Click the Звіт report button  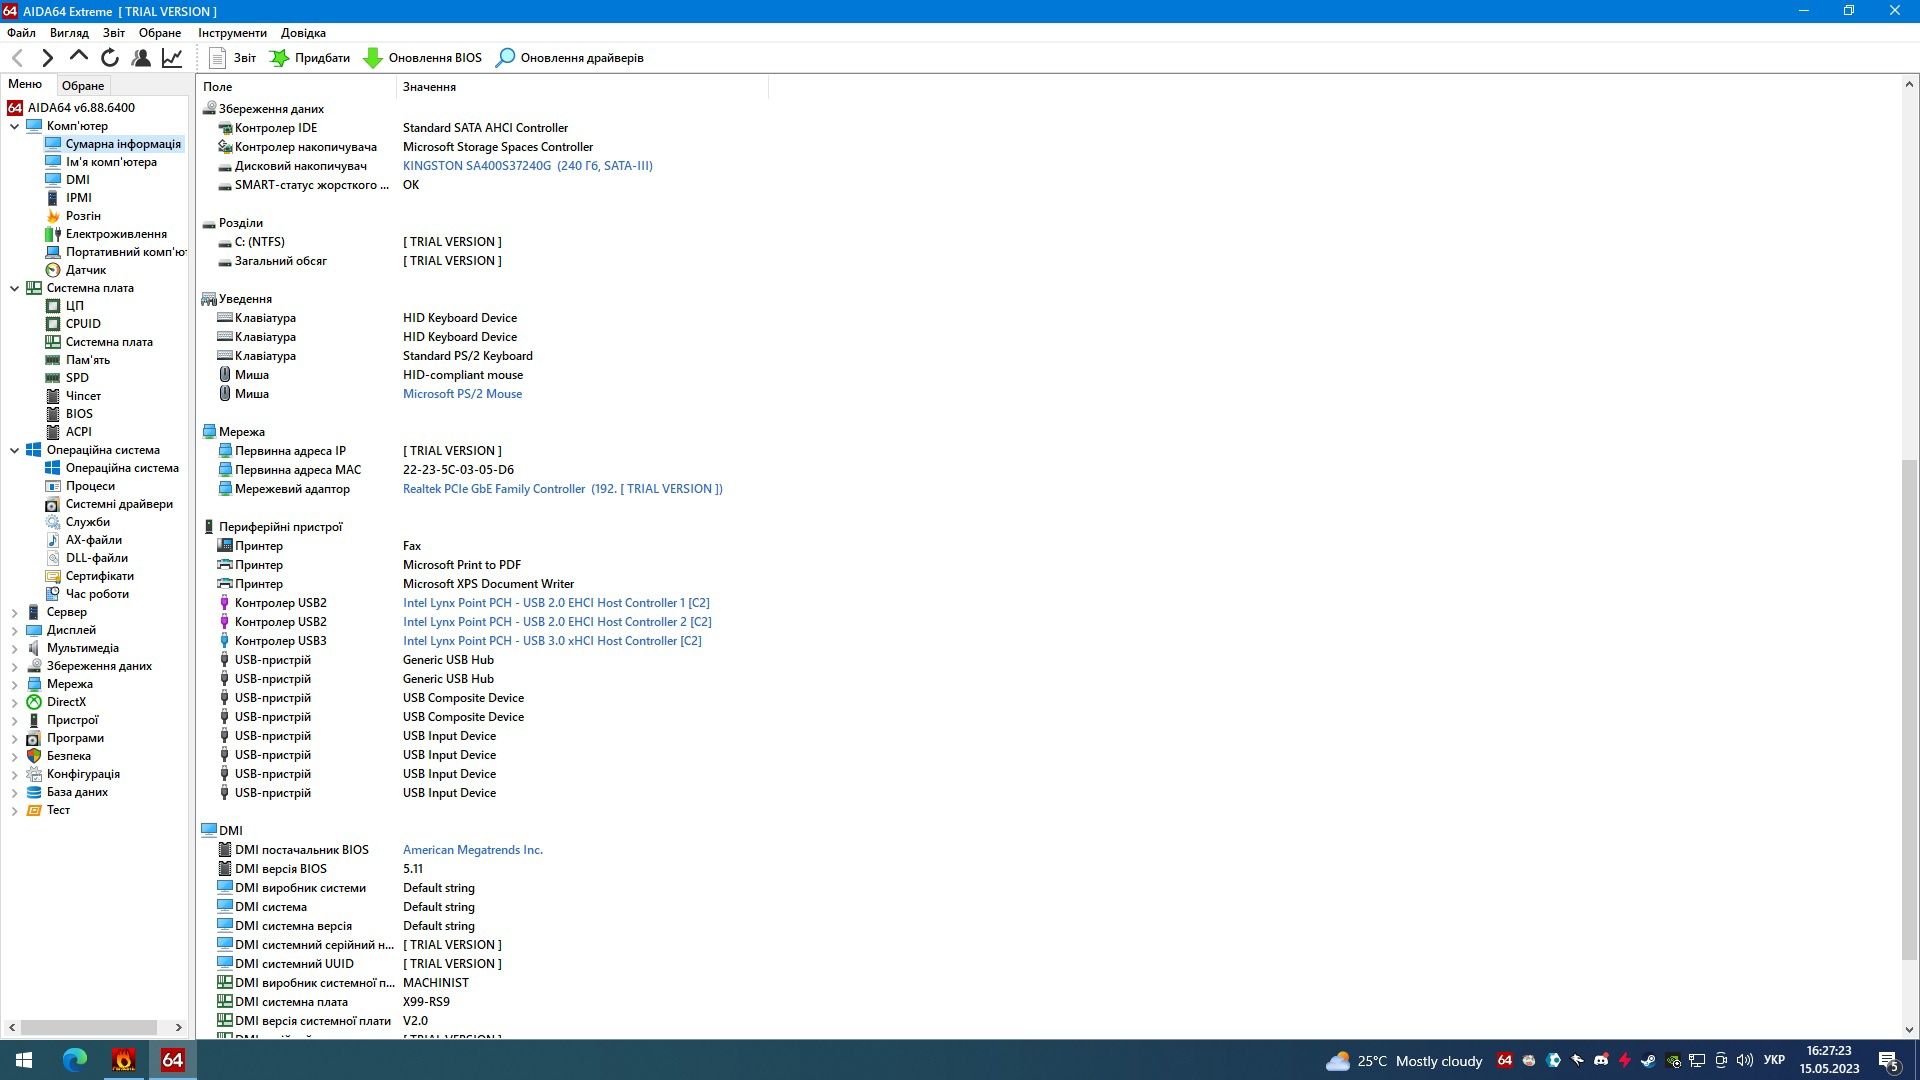(x=232, y=58)
